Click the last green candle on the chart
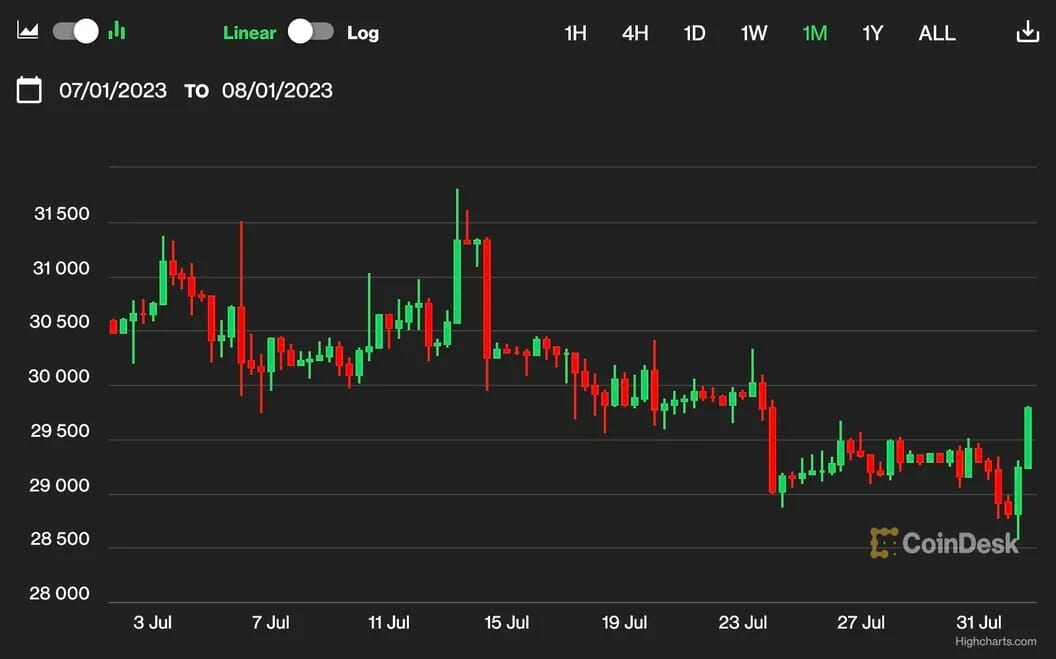Image resolution: width=1056 pixels, height=659 pixels. pyautogui.click(x=1028, y=438)
